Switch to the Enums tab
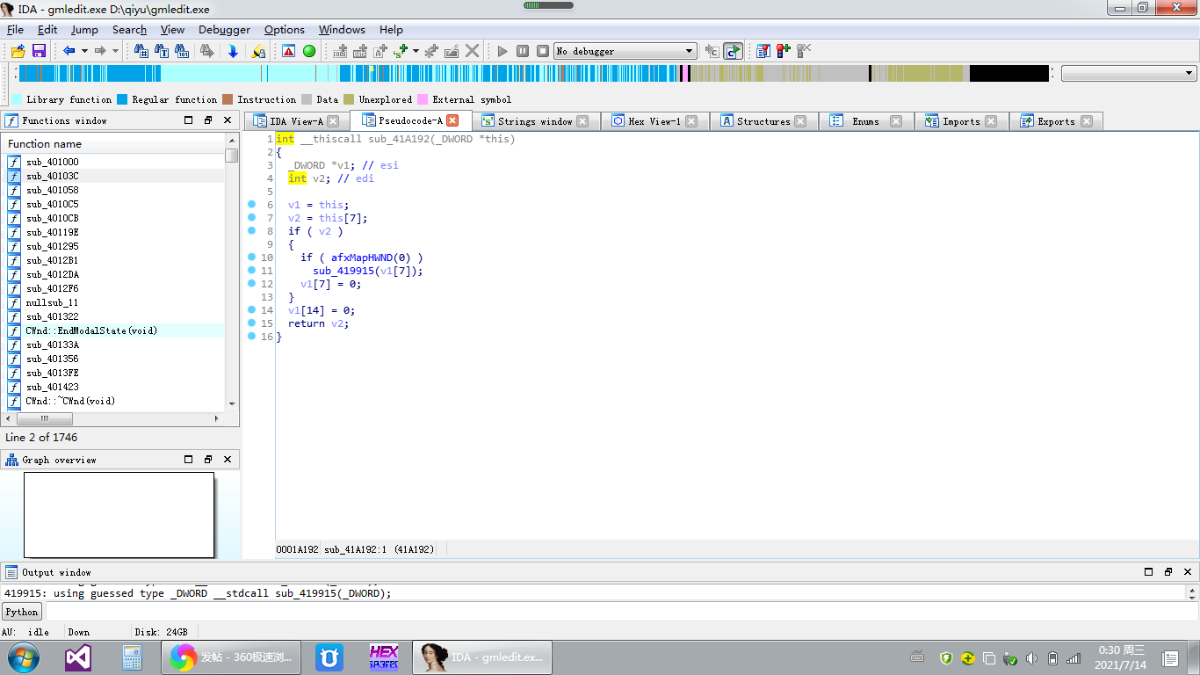 click(x=865, y=121)
